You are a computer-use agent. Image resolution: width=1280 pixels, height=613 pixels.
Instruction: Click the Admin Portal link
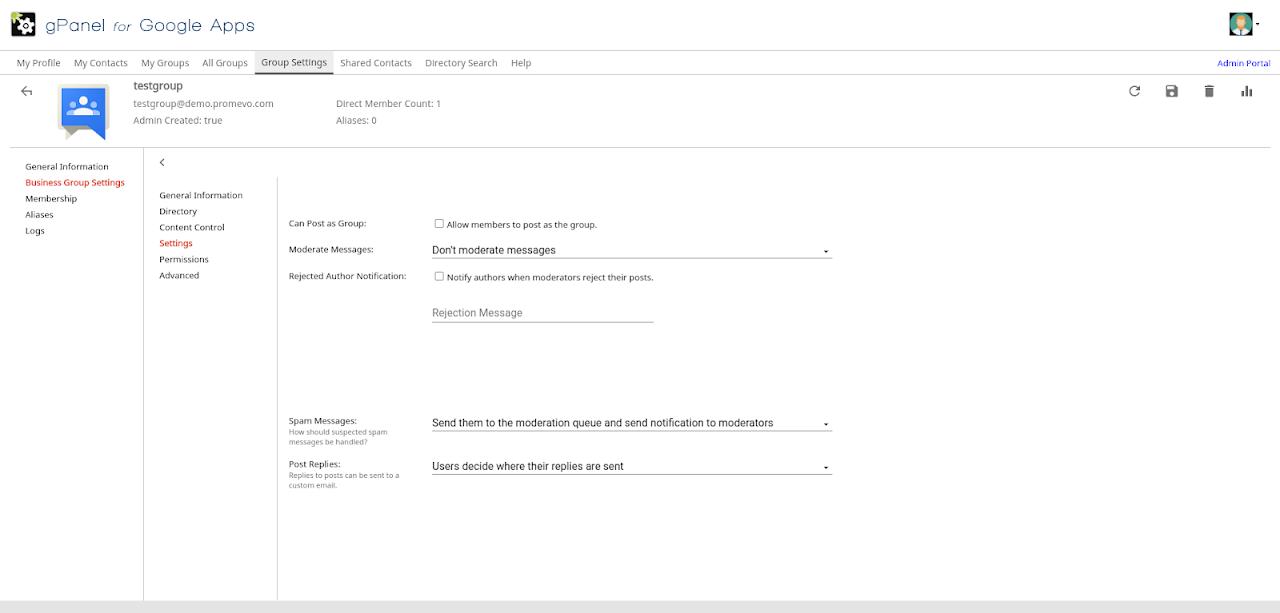pyautogui.click(x=1243, y=63)
